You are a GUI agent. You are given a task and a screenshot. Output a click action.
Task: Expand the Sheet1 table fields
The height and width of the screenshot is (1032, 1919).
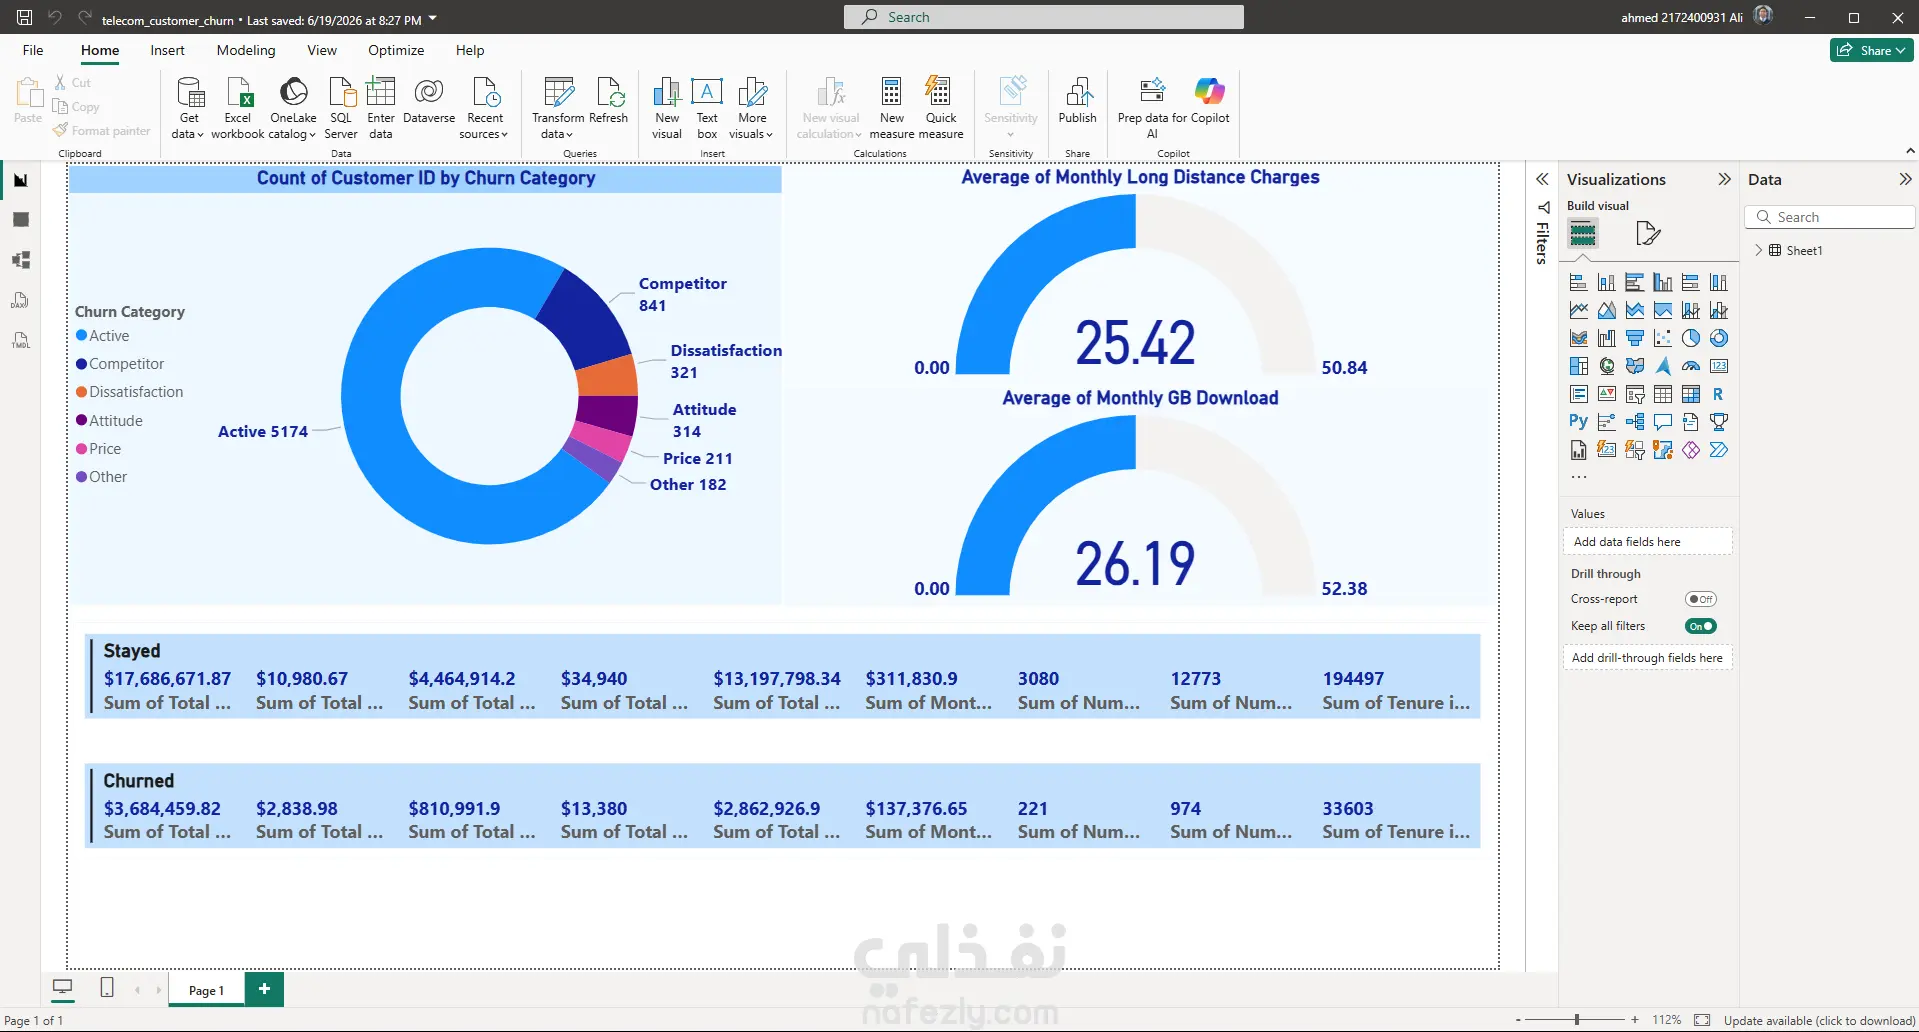click(x=1758, y=250)
